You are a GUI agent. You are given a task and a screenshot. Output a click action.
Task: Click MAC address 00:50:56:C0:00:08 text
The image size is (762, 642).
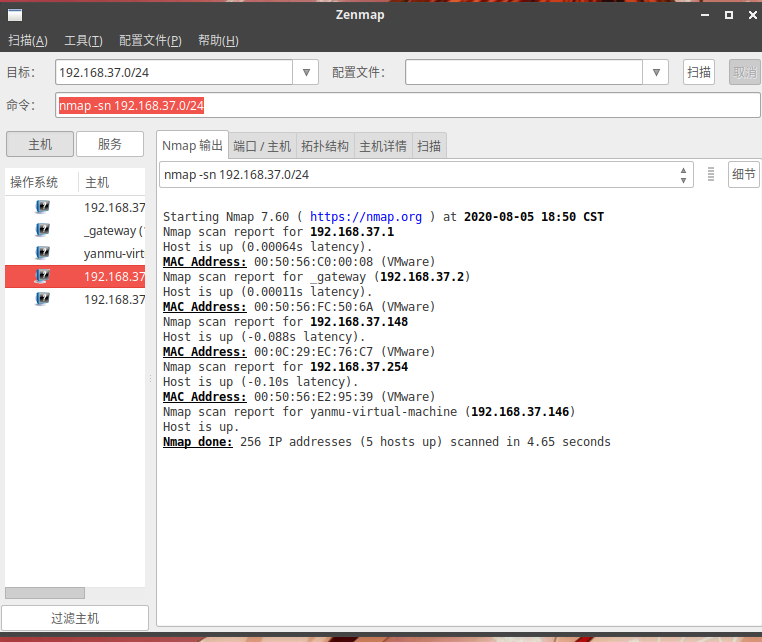[x=313, y=262]
